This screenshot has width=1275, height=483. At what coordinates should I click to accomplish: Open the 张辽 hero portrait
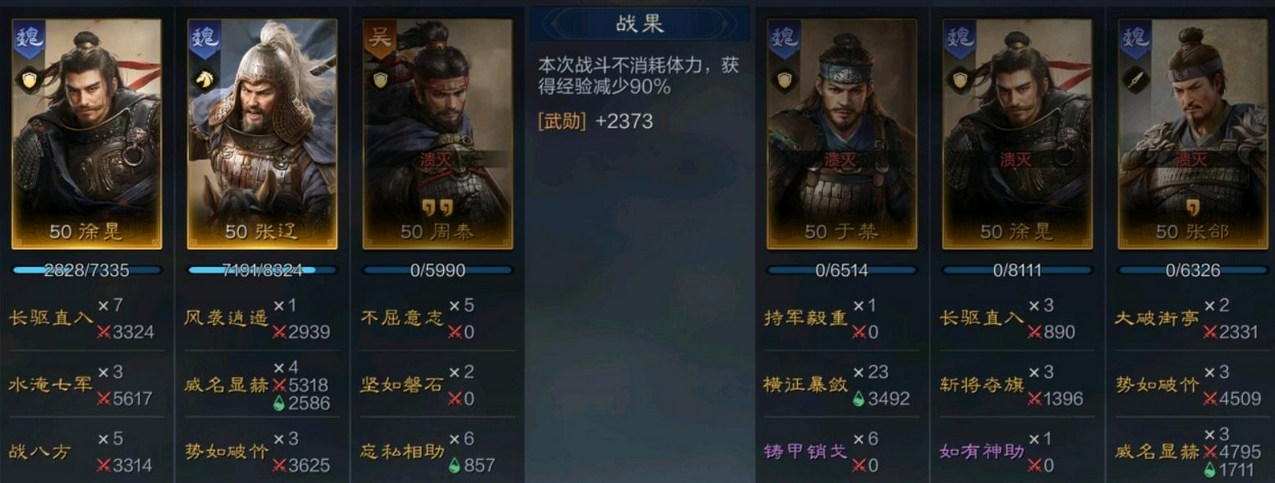tap(262, 134)
